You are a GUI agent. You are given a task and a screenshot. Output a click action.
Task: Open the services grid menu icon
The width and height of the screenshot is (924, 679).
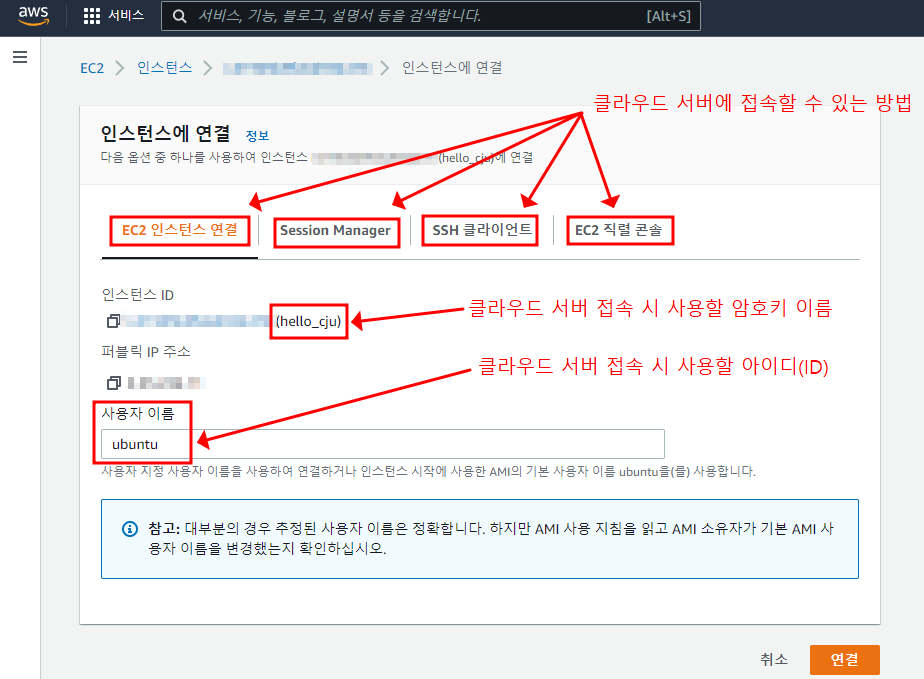(92, 16)
